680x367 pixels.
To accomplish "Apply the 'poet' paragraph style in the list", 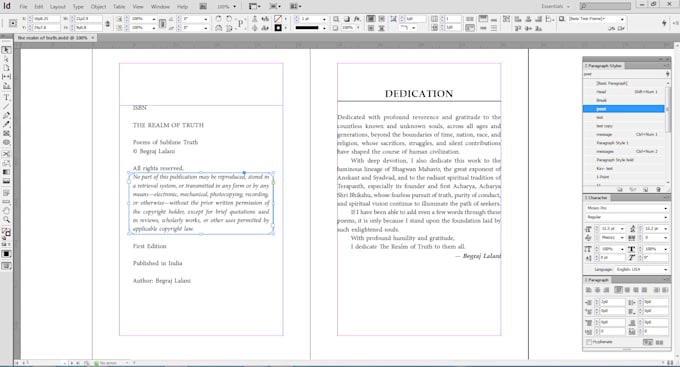I will pyautogui.click(x=623, y=109).
